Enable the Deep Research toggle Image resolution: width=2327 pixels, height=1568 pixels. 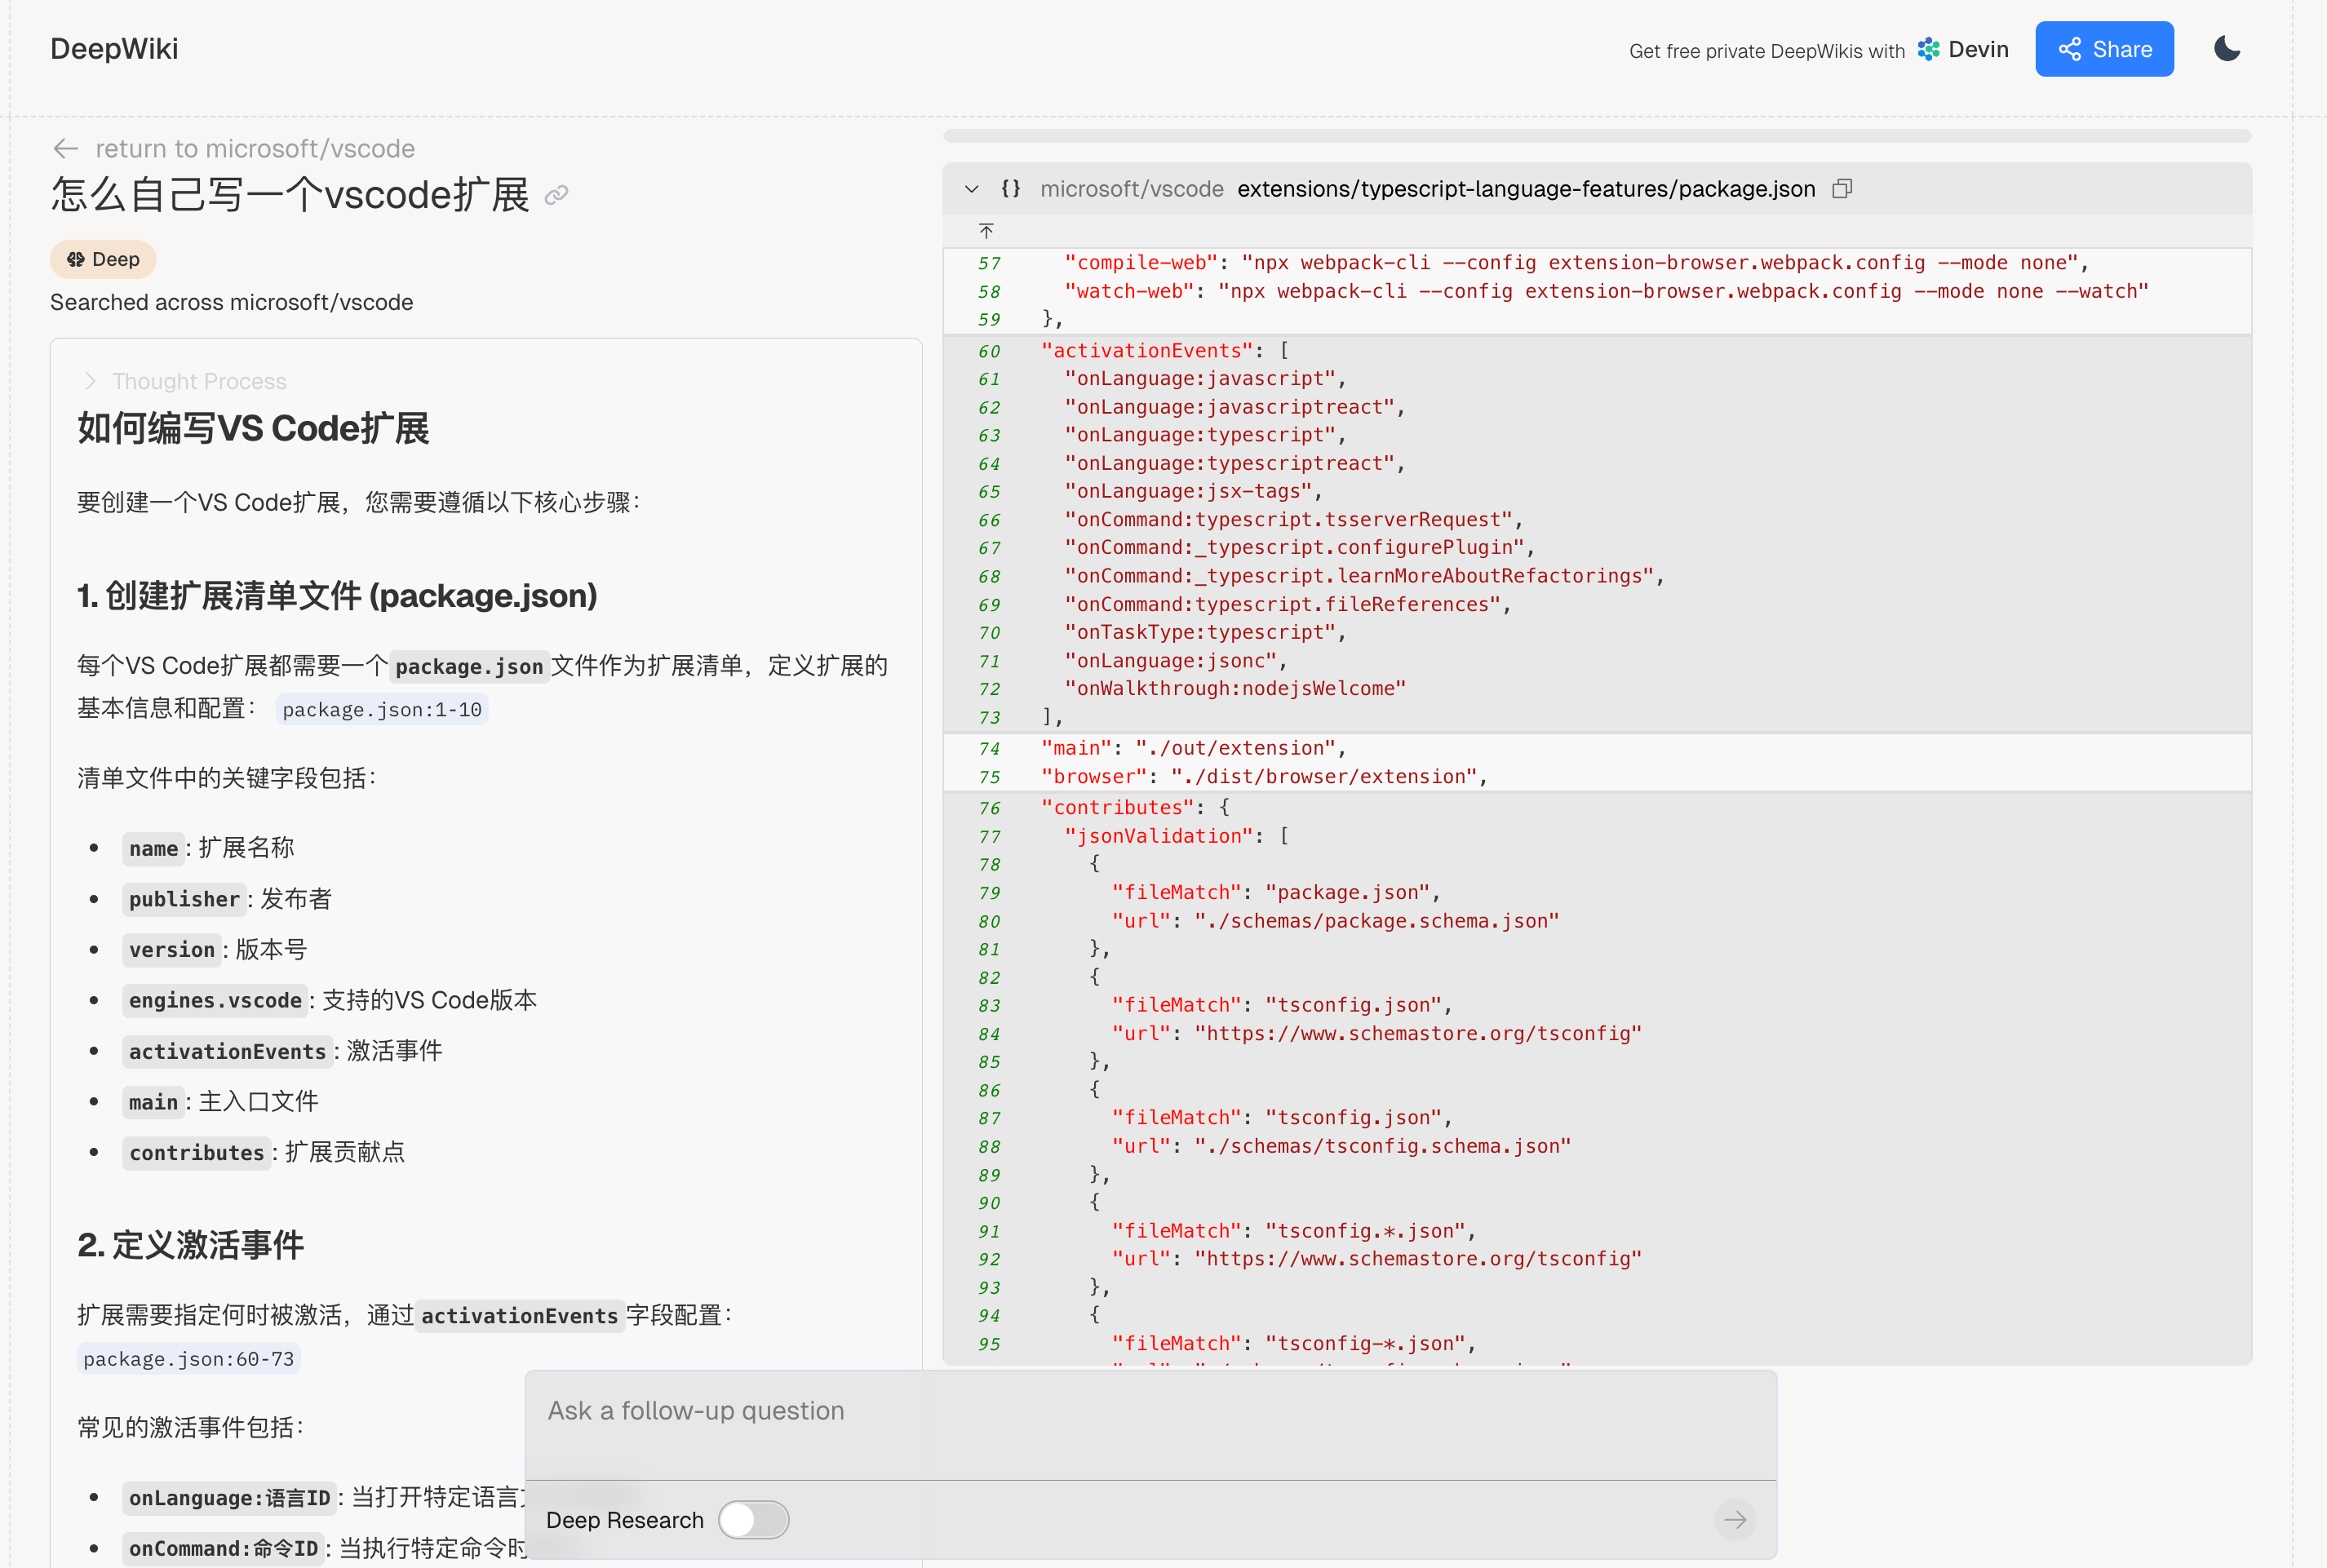coord(753,1519)
